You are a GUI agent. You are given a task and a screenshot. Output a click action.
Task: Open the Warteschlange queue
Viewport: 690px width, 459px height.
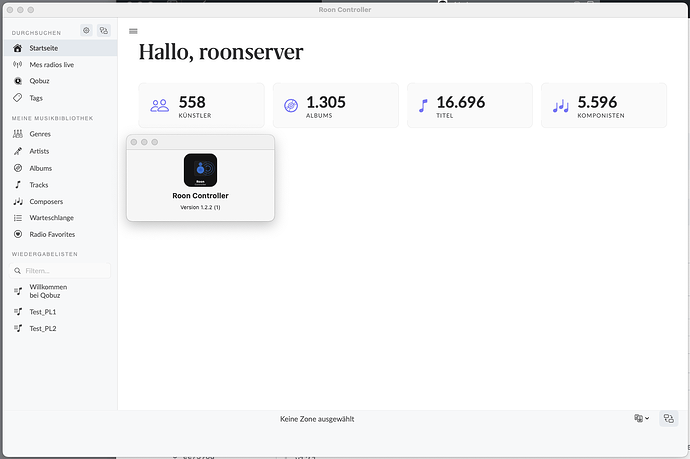tap(51, 218)
